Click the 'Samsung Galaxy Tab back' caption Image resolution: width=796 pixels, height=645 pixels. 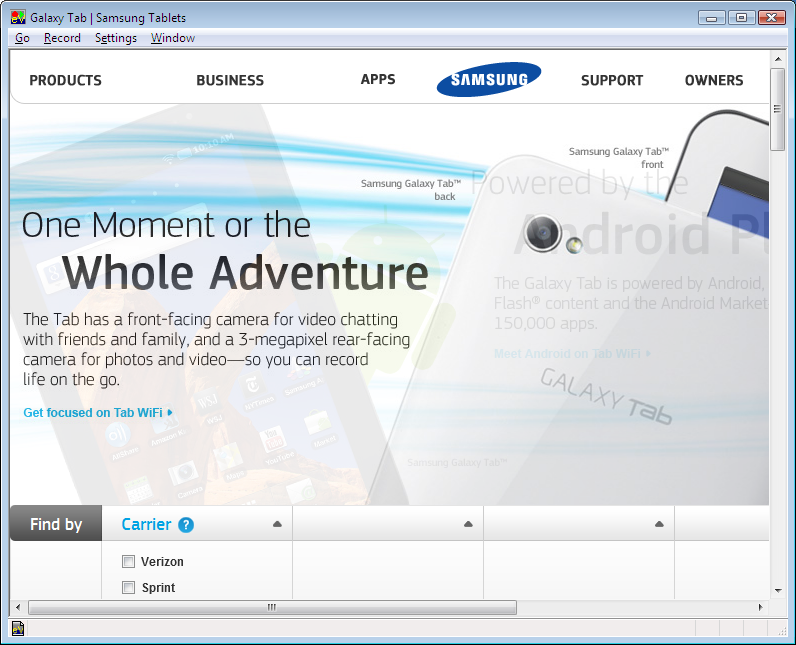coord(411,190)
